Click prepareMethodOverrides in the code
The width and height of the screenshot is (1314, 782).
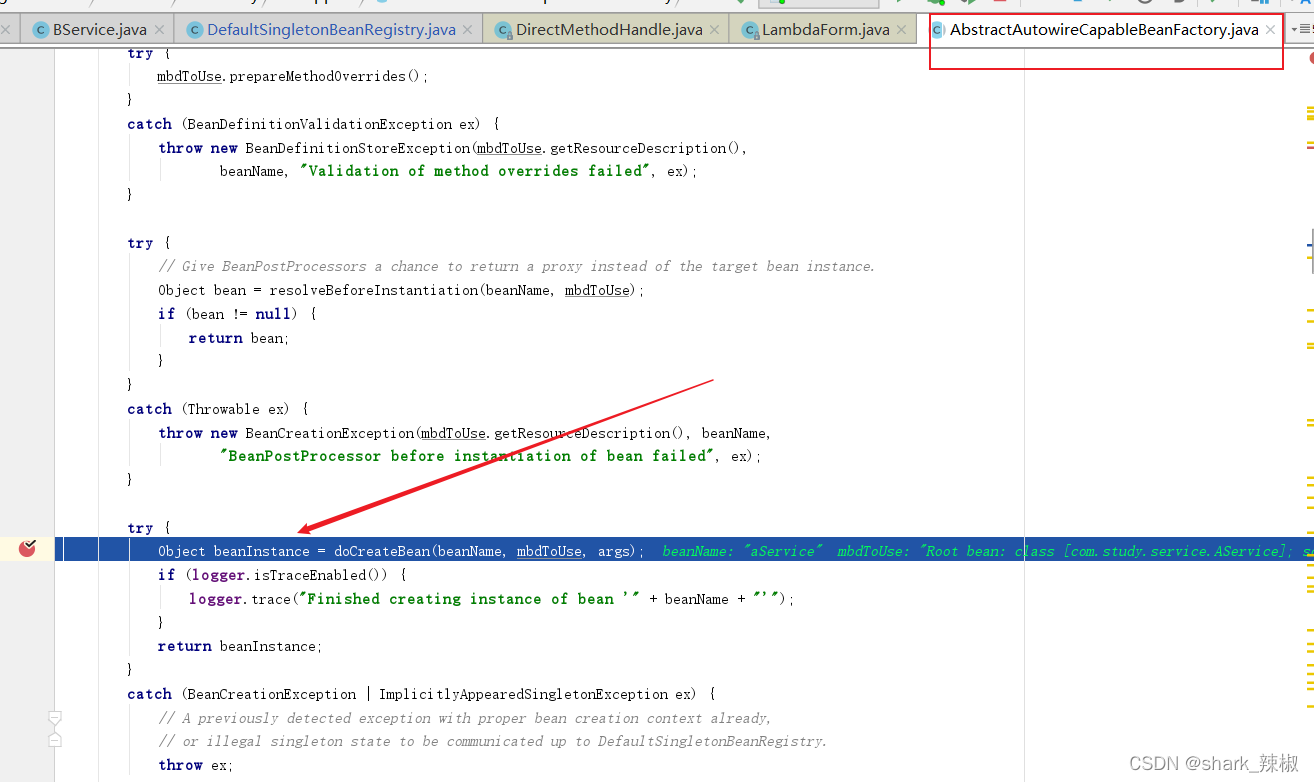[x=317, y=76]
